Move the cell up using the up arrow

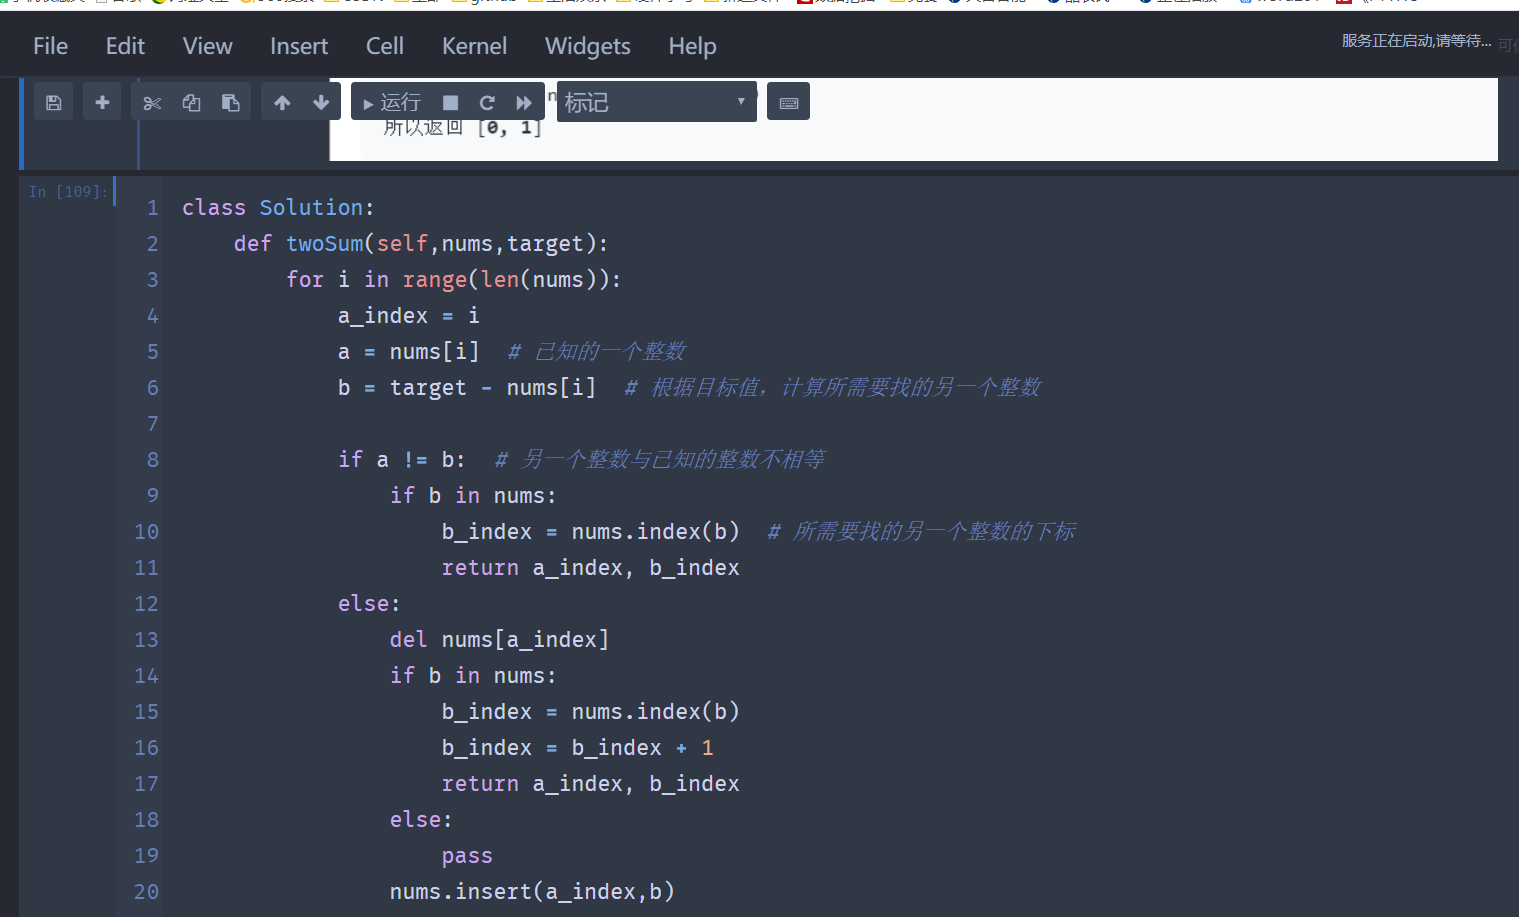pyautogui.click(x=281, y=101)
